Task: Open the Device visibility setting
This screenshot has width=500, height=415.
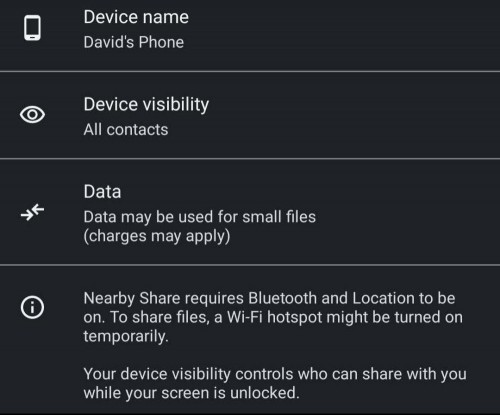Action: [250, 115]
